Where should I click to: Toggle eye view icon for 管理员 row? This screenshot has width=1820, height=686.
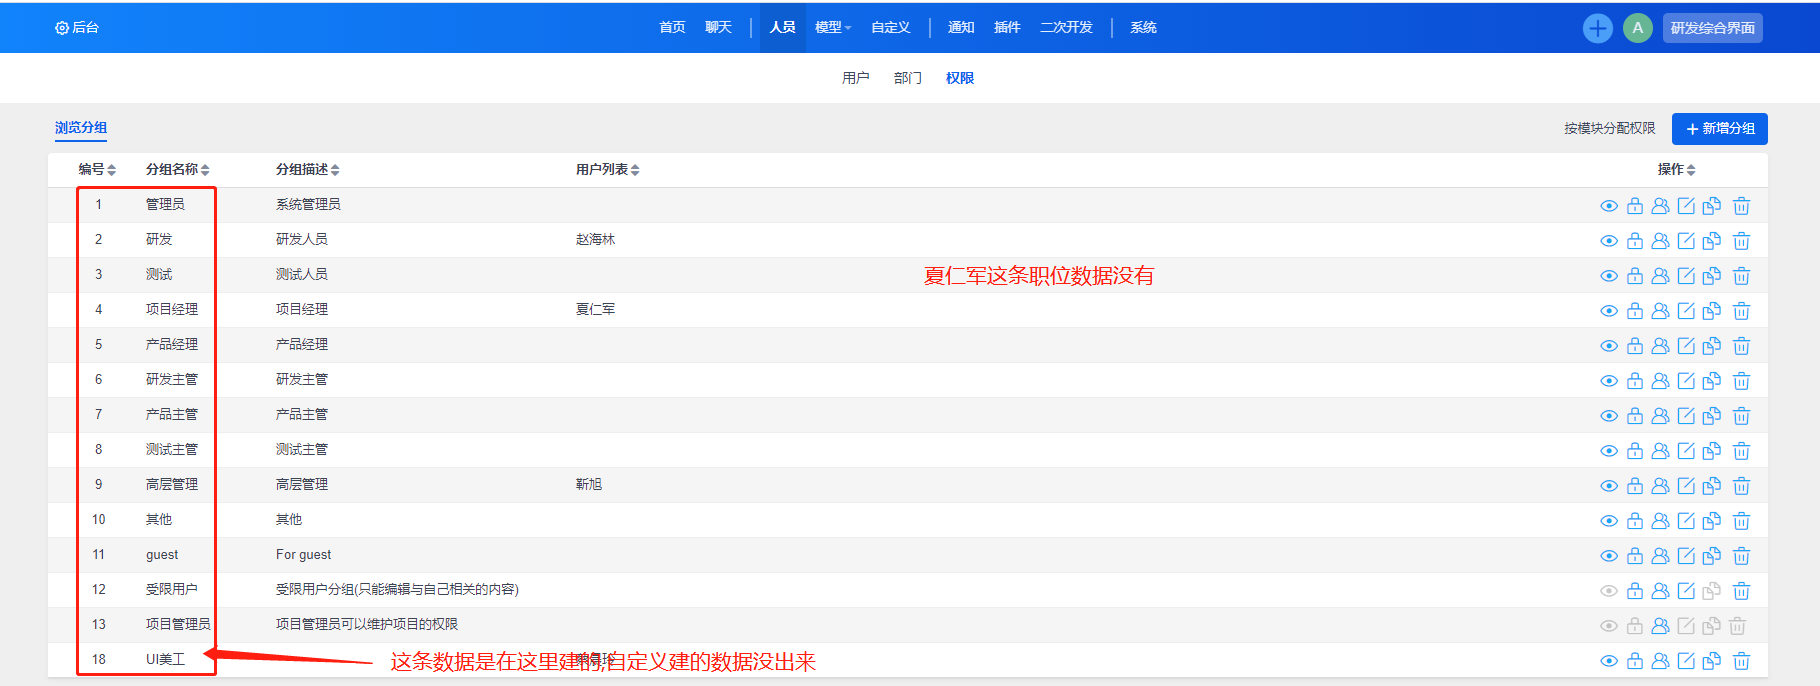point(1609,206)
